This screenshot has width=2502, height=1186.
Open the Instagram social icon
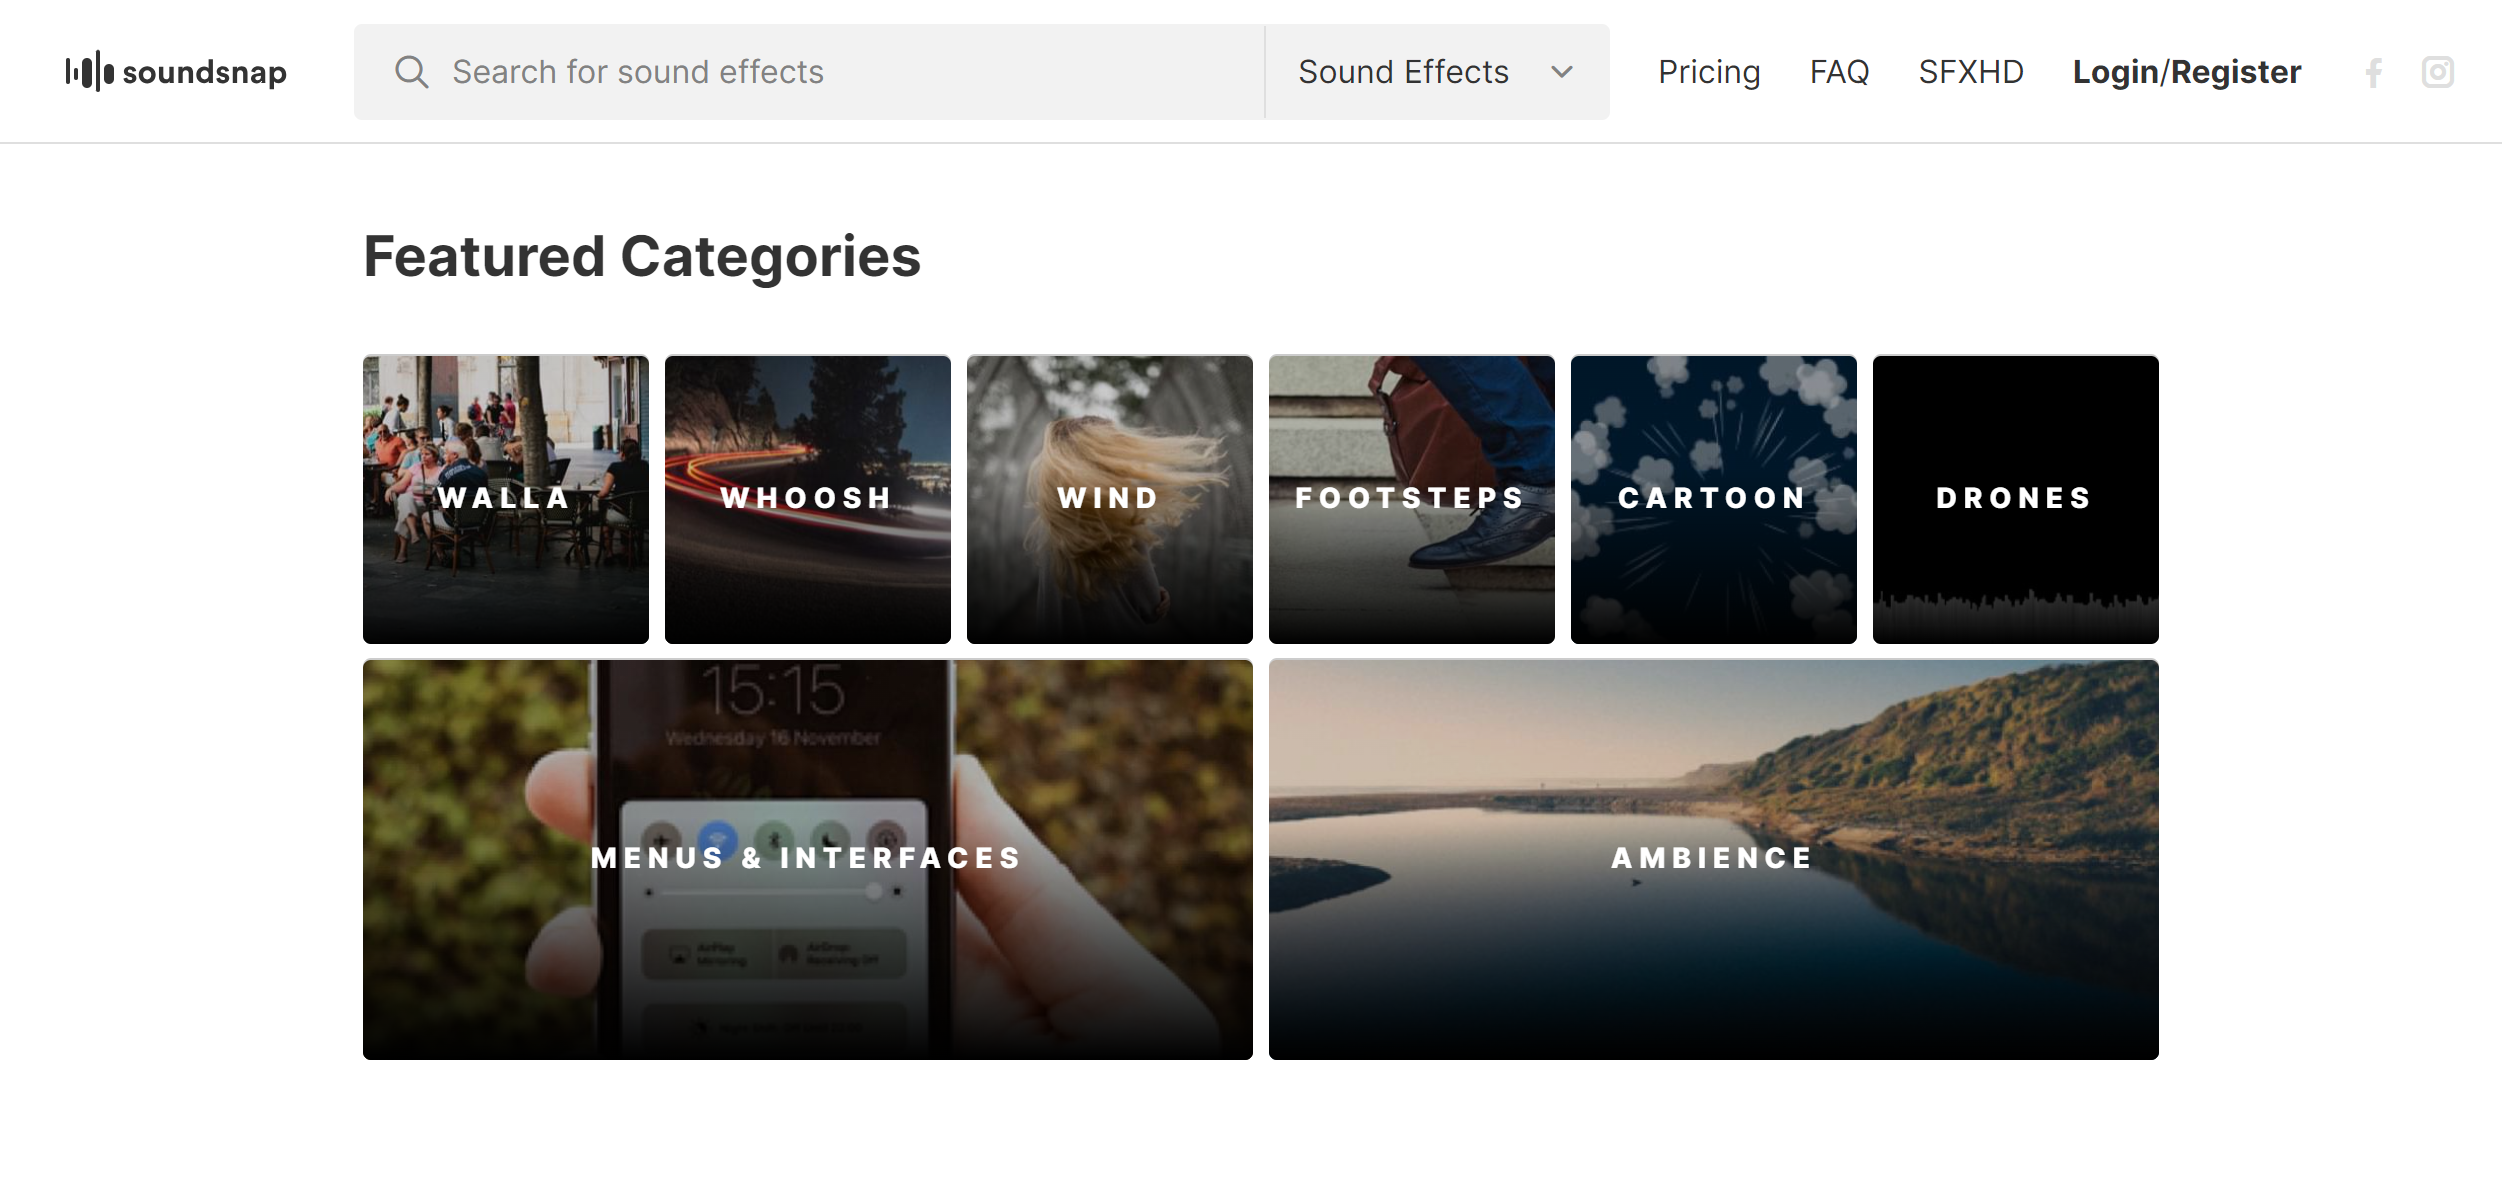pyautogui.click(x=2437, y=72)
